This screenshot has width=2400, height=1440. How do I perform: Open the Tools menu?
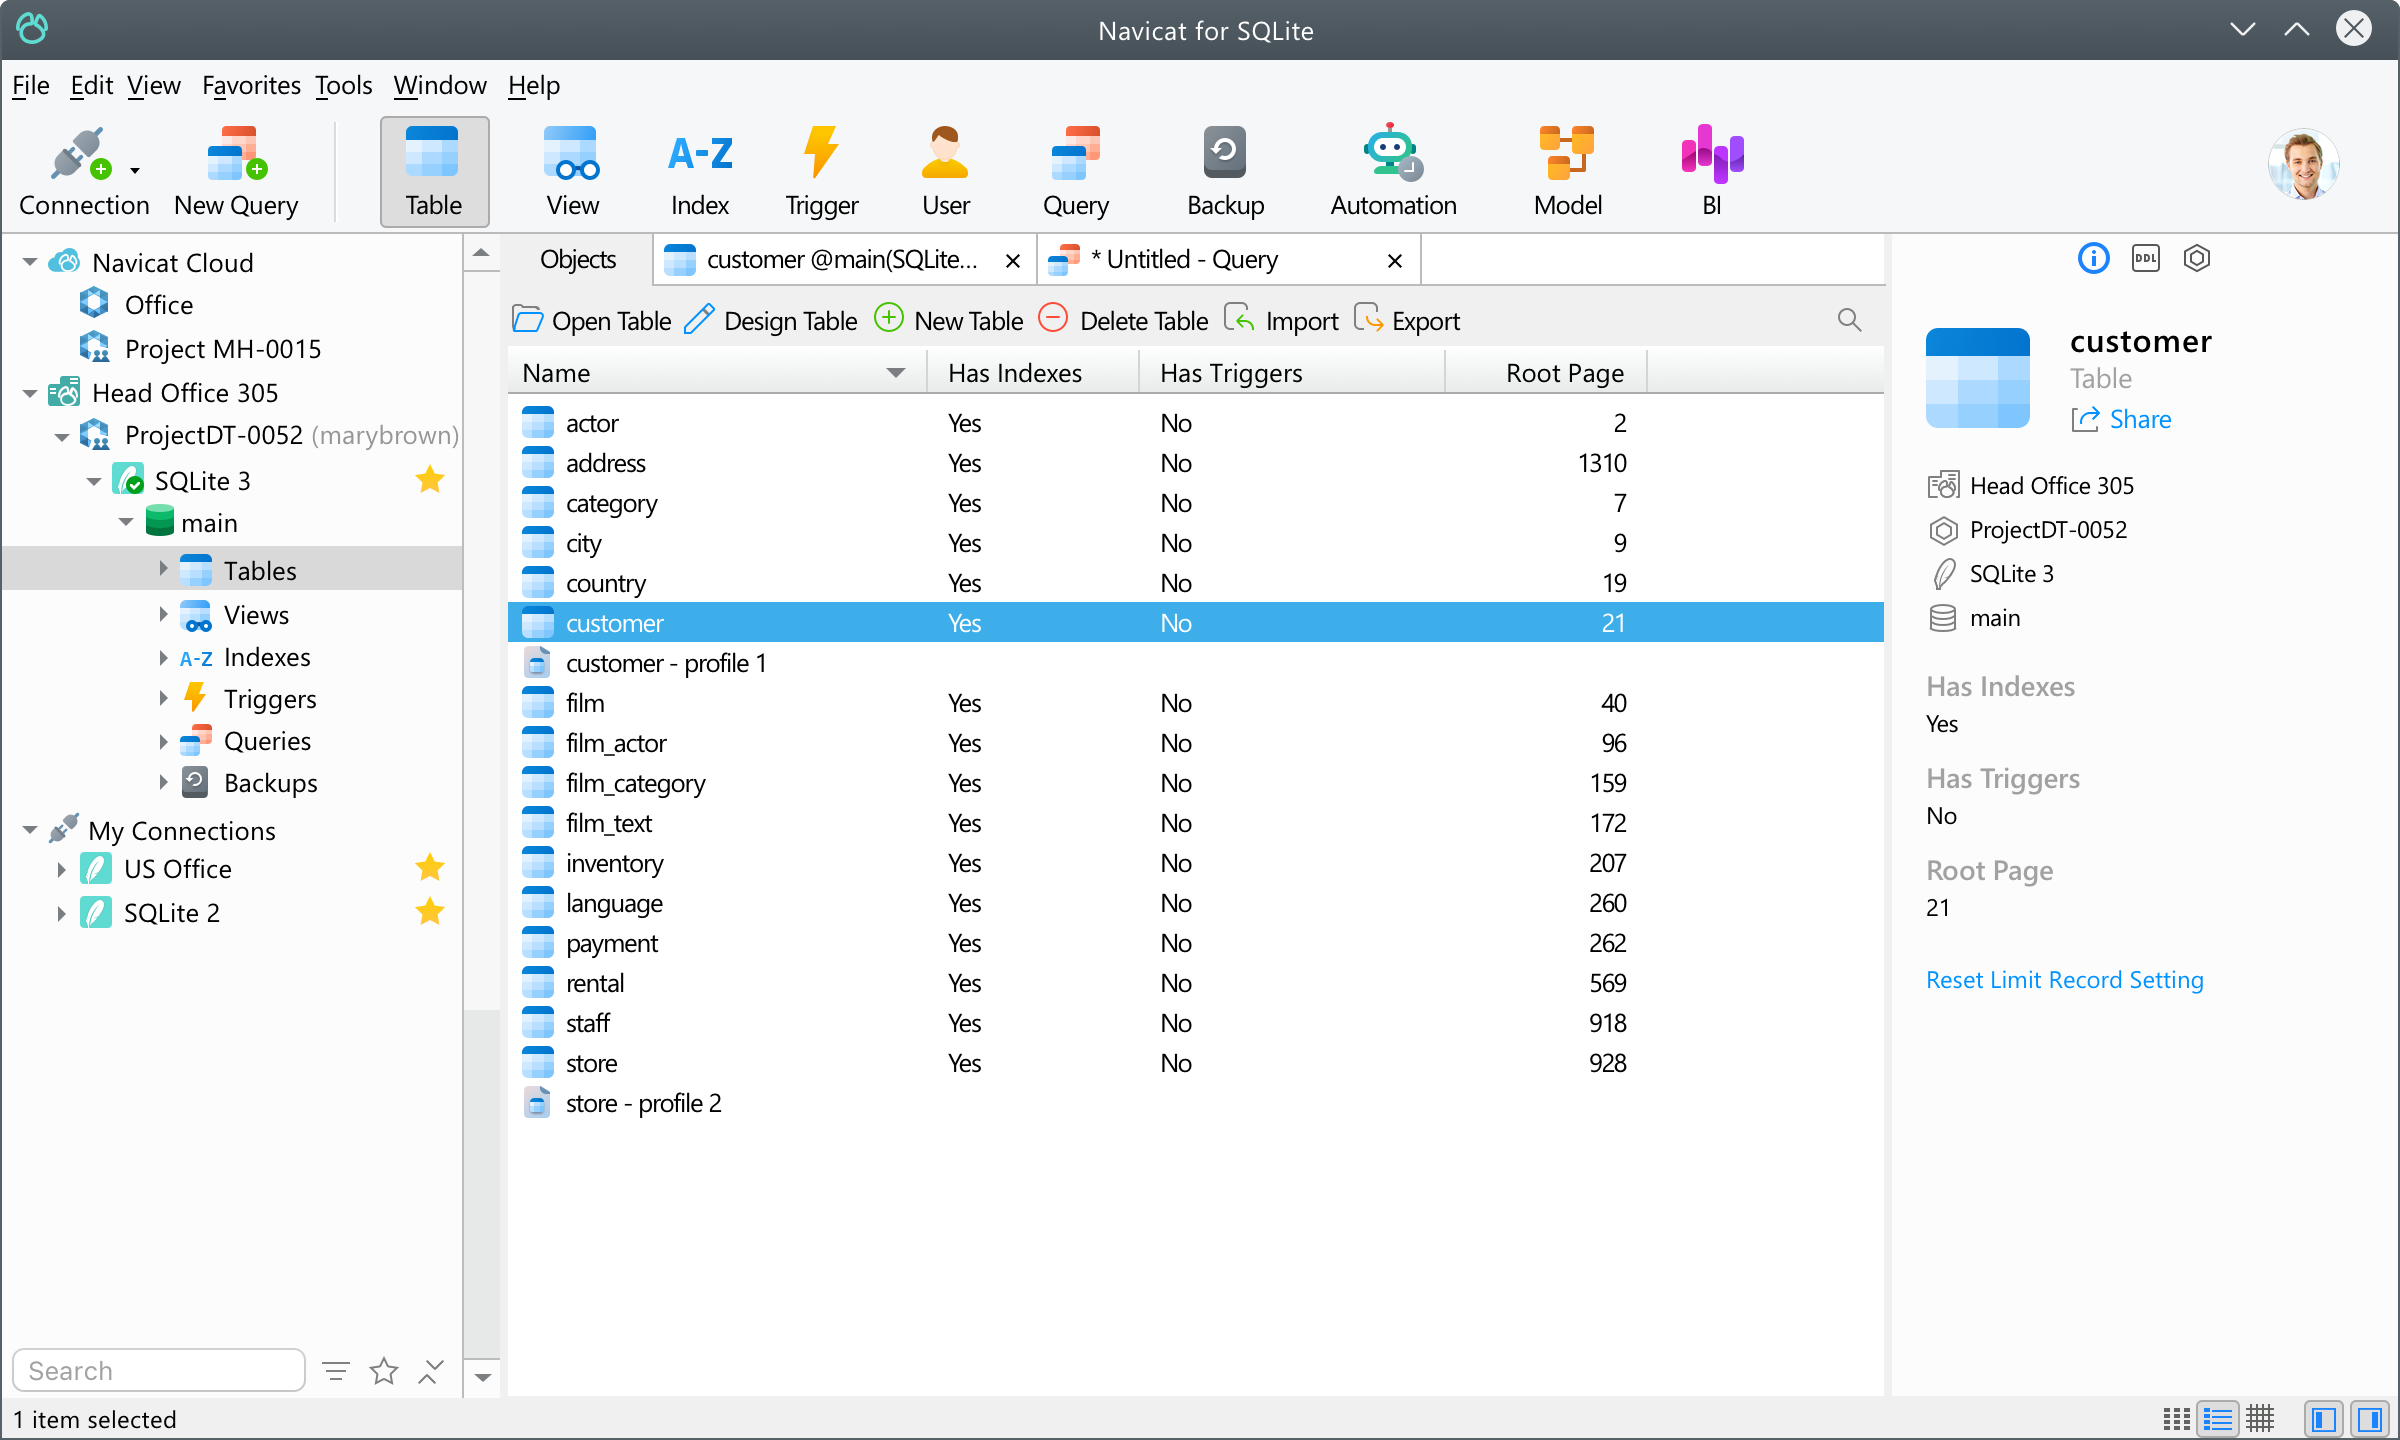tap(342, 85)
